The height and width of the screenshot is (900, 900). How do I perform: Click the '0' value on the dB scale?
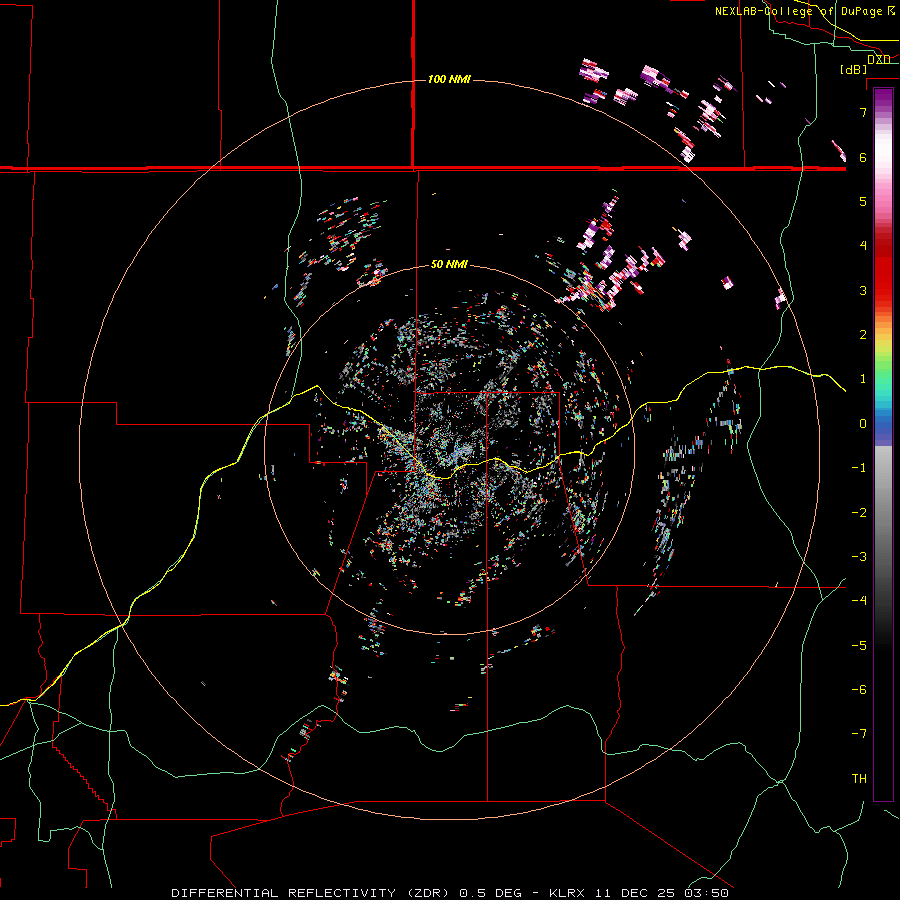863,424
